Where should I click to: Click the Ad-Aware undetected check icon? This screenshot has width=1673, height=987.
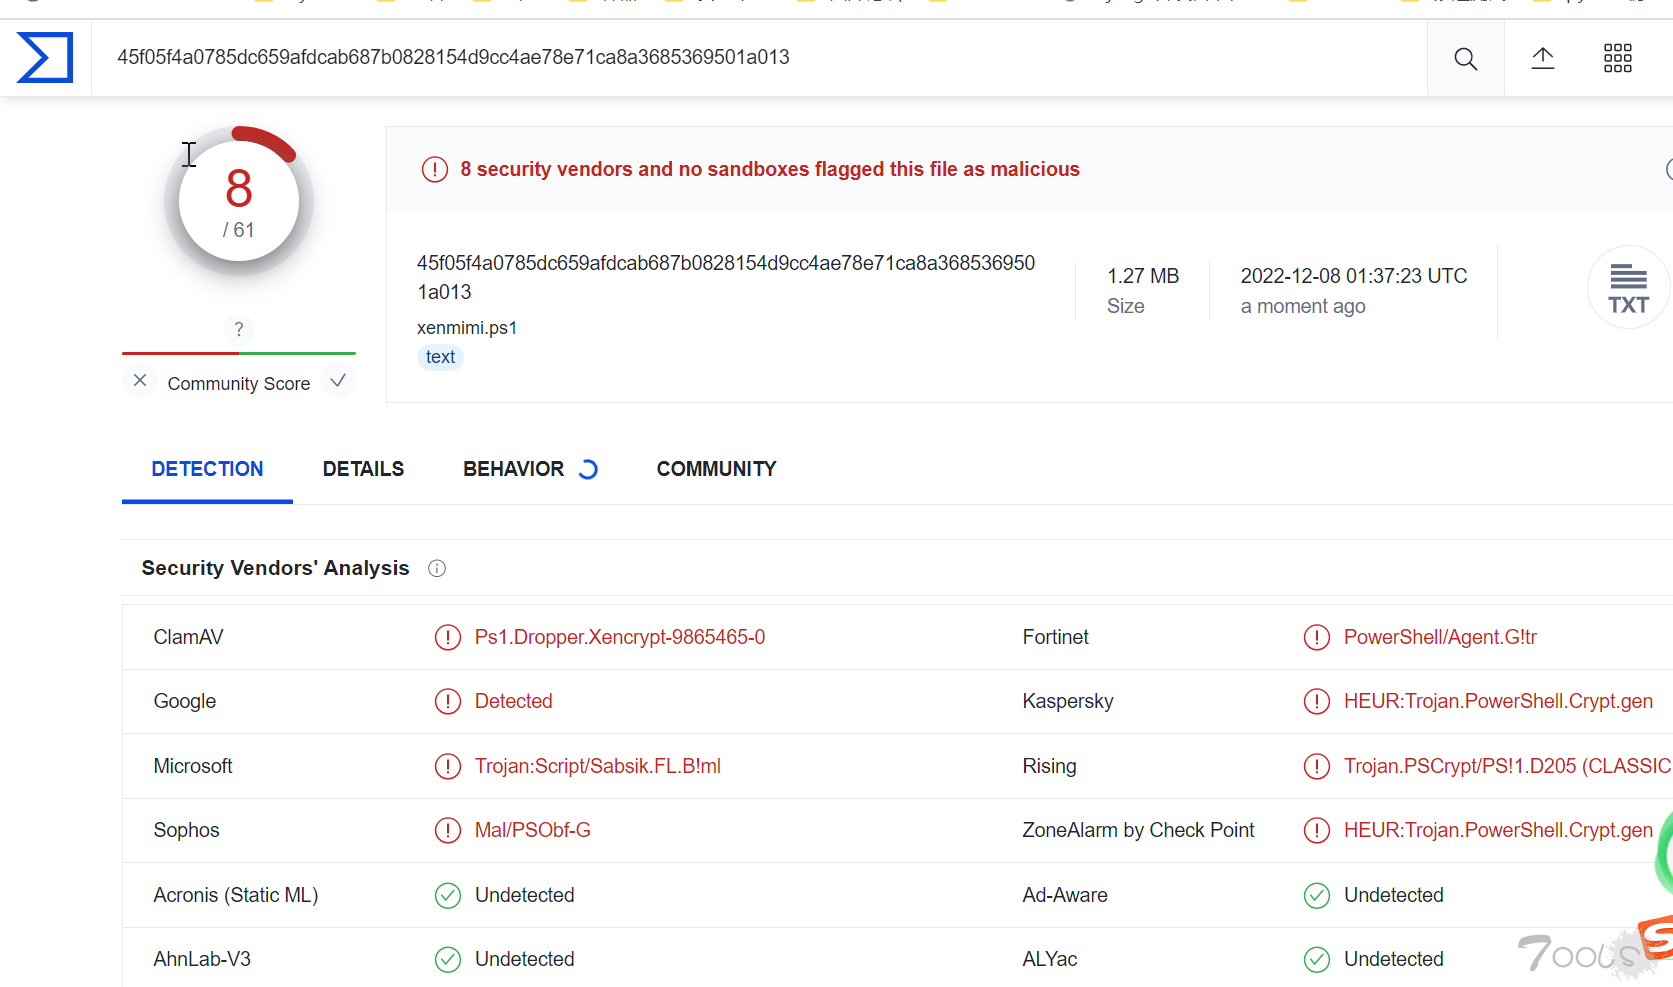click(x=1316, y=895)
